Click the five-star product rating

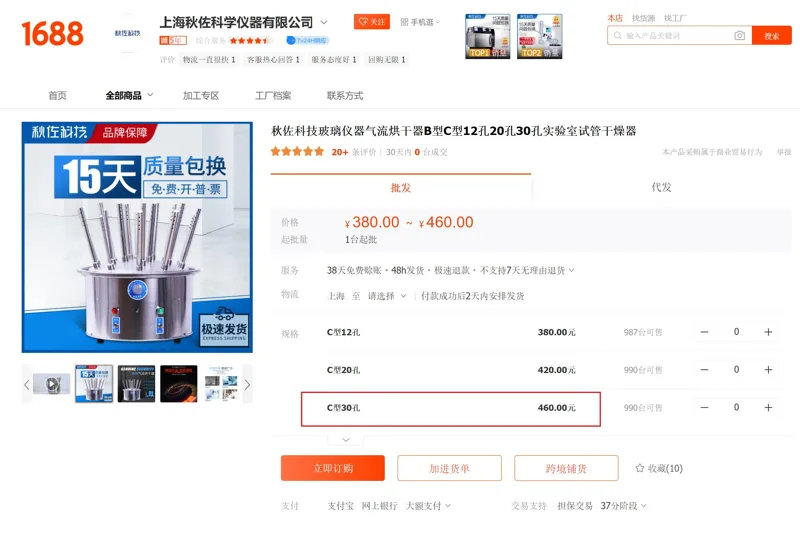click(297, 151)
